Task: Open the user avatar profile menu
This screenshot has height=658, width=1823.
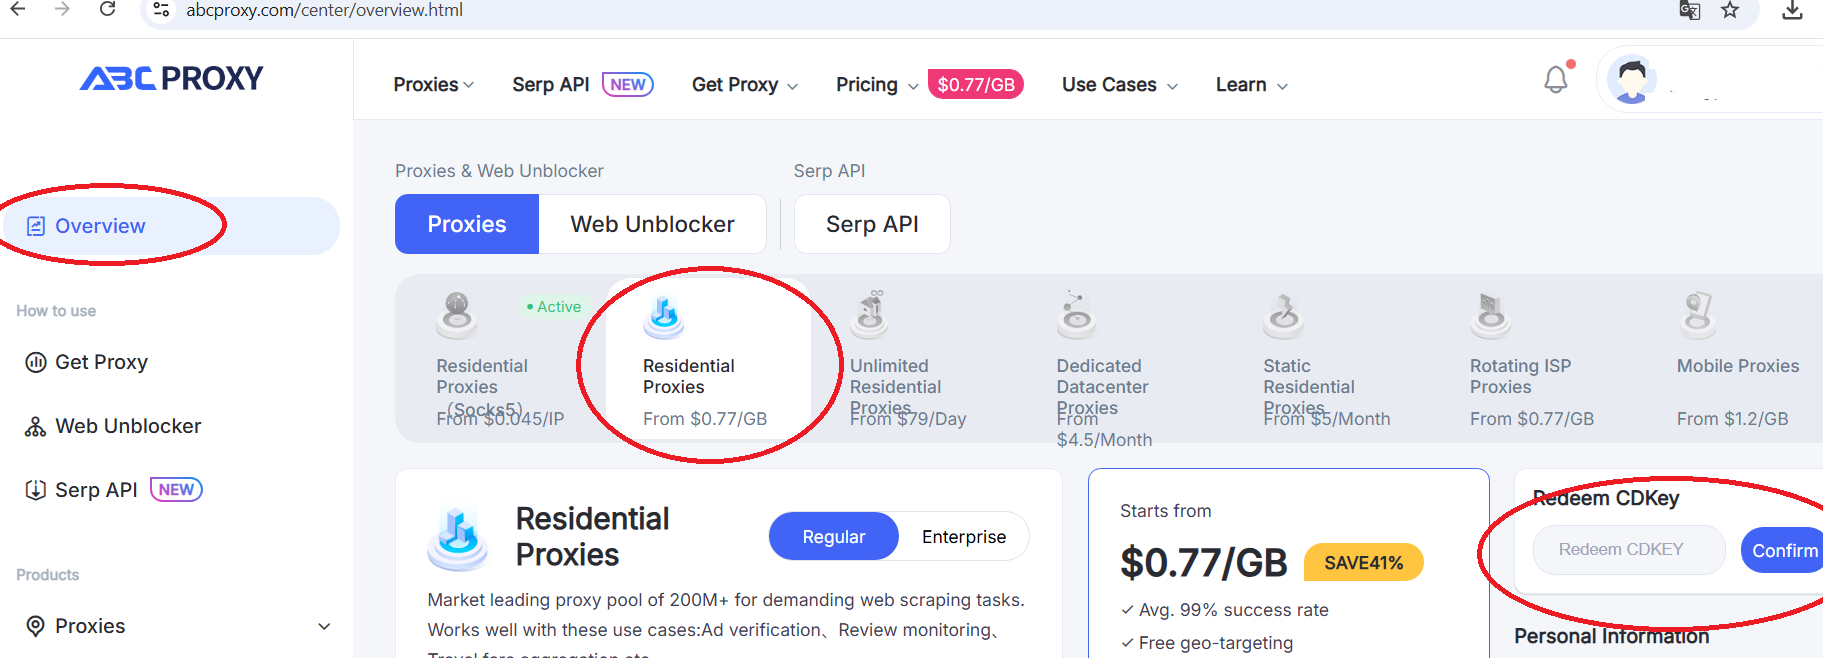Action: (1632, 79)
